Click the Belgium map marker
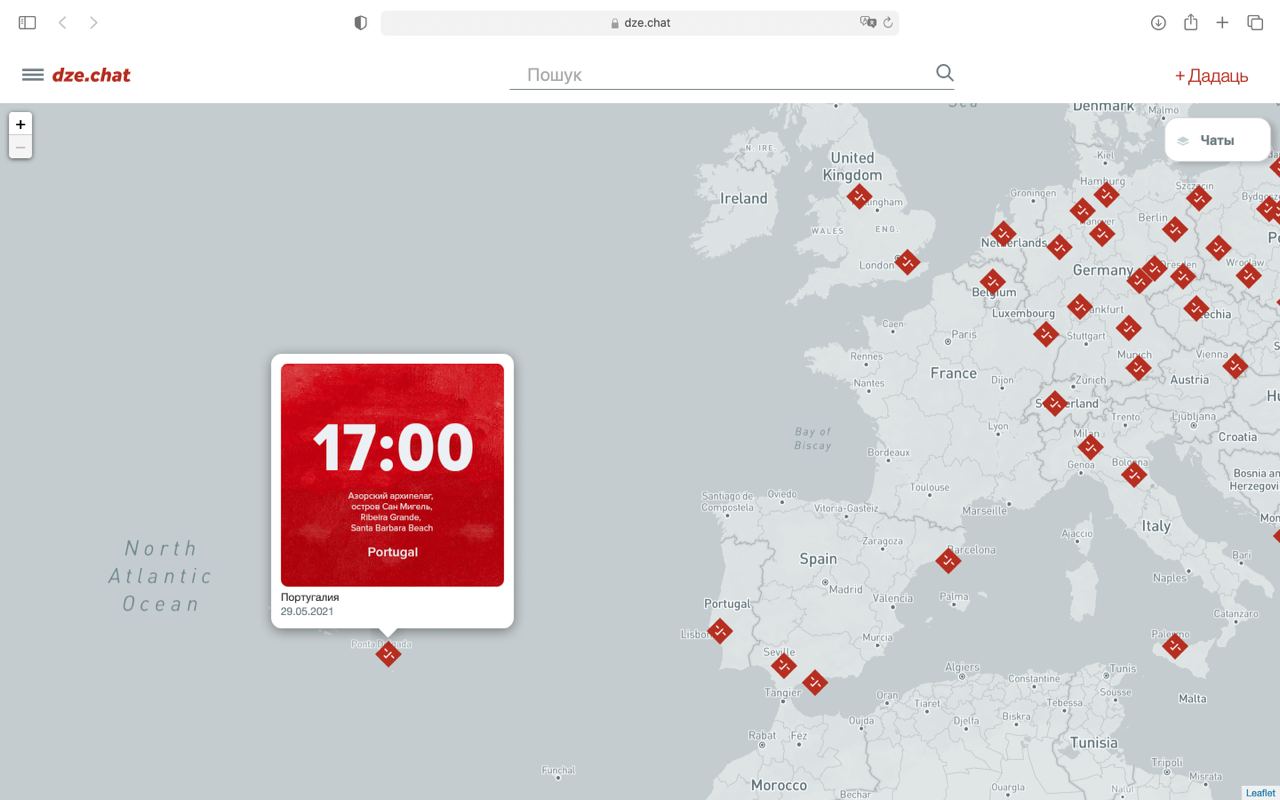The image size is (1280, 800). [x=992, y=281]
